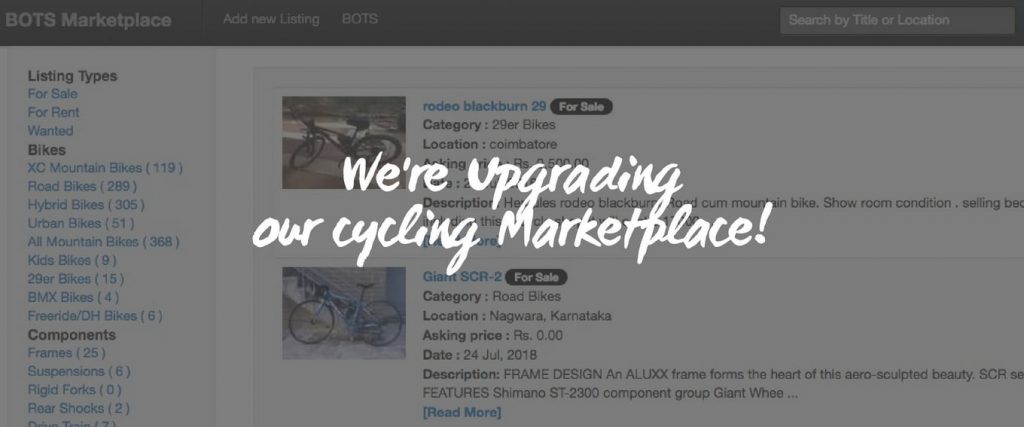Viewport: 1024px width, 427px height.
Task: Focus the Search by Title or Location field
Action: (897, 20)
